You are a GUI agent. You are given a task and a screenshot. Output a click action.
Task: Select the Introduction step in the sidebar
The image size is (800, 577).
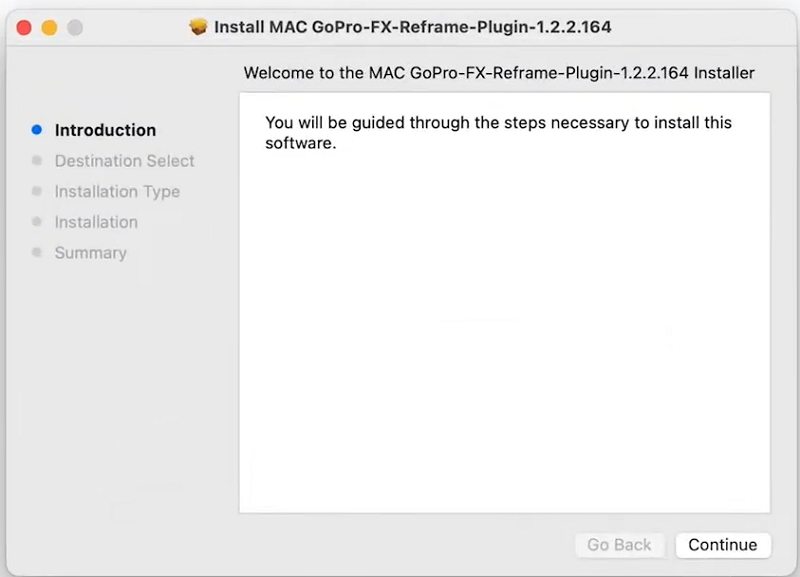tap(105, 130)
